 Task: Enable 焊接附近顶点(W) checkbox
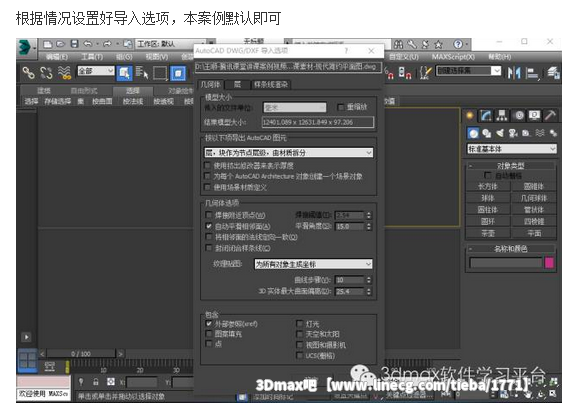pyautogui.click(x=209, y=215)
